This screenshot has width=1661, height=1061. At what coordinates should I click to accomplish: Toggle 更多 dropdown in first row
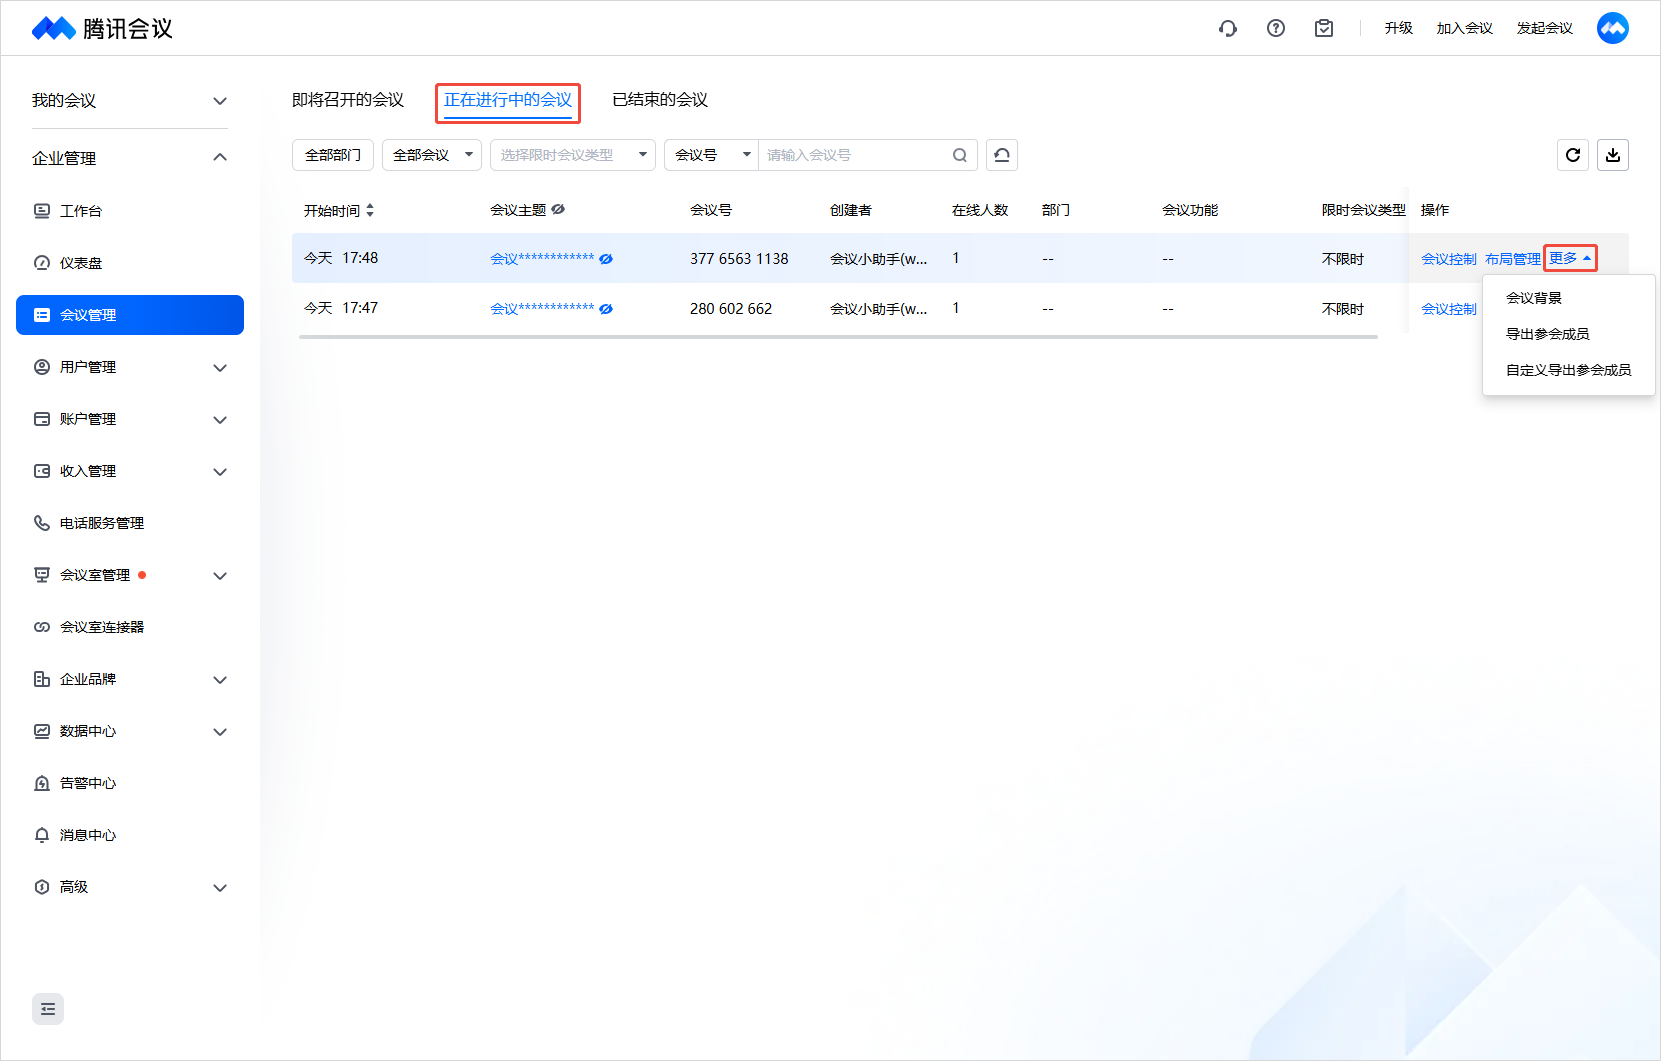click(1570, 258)
